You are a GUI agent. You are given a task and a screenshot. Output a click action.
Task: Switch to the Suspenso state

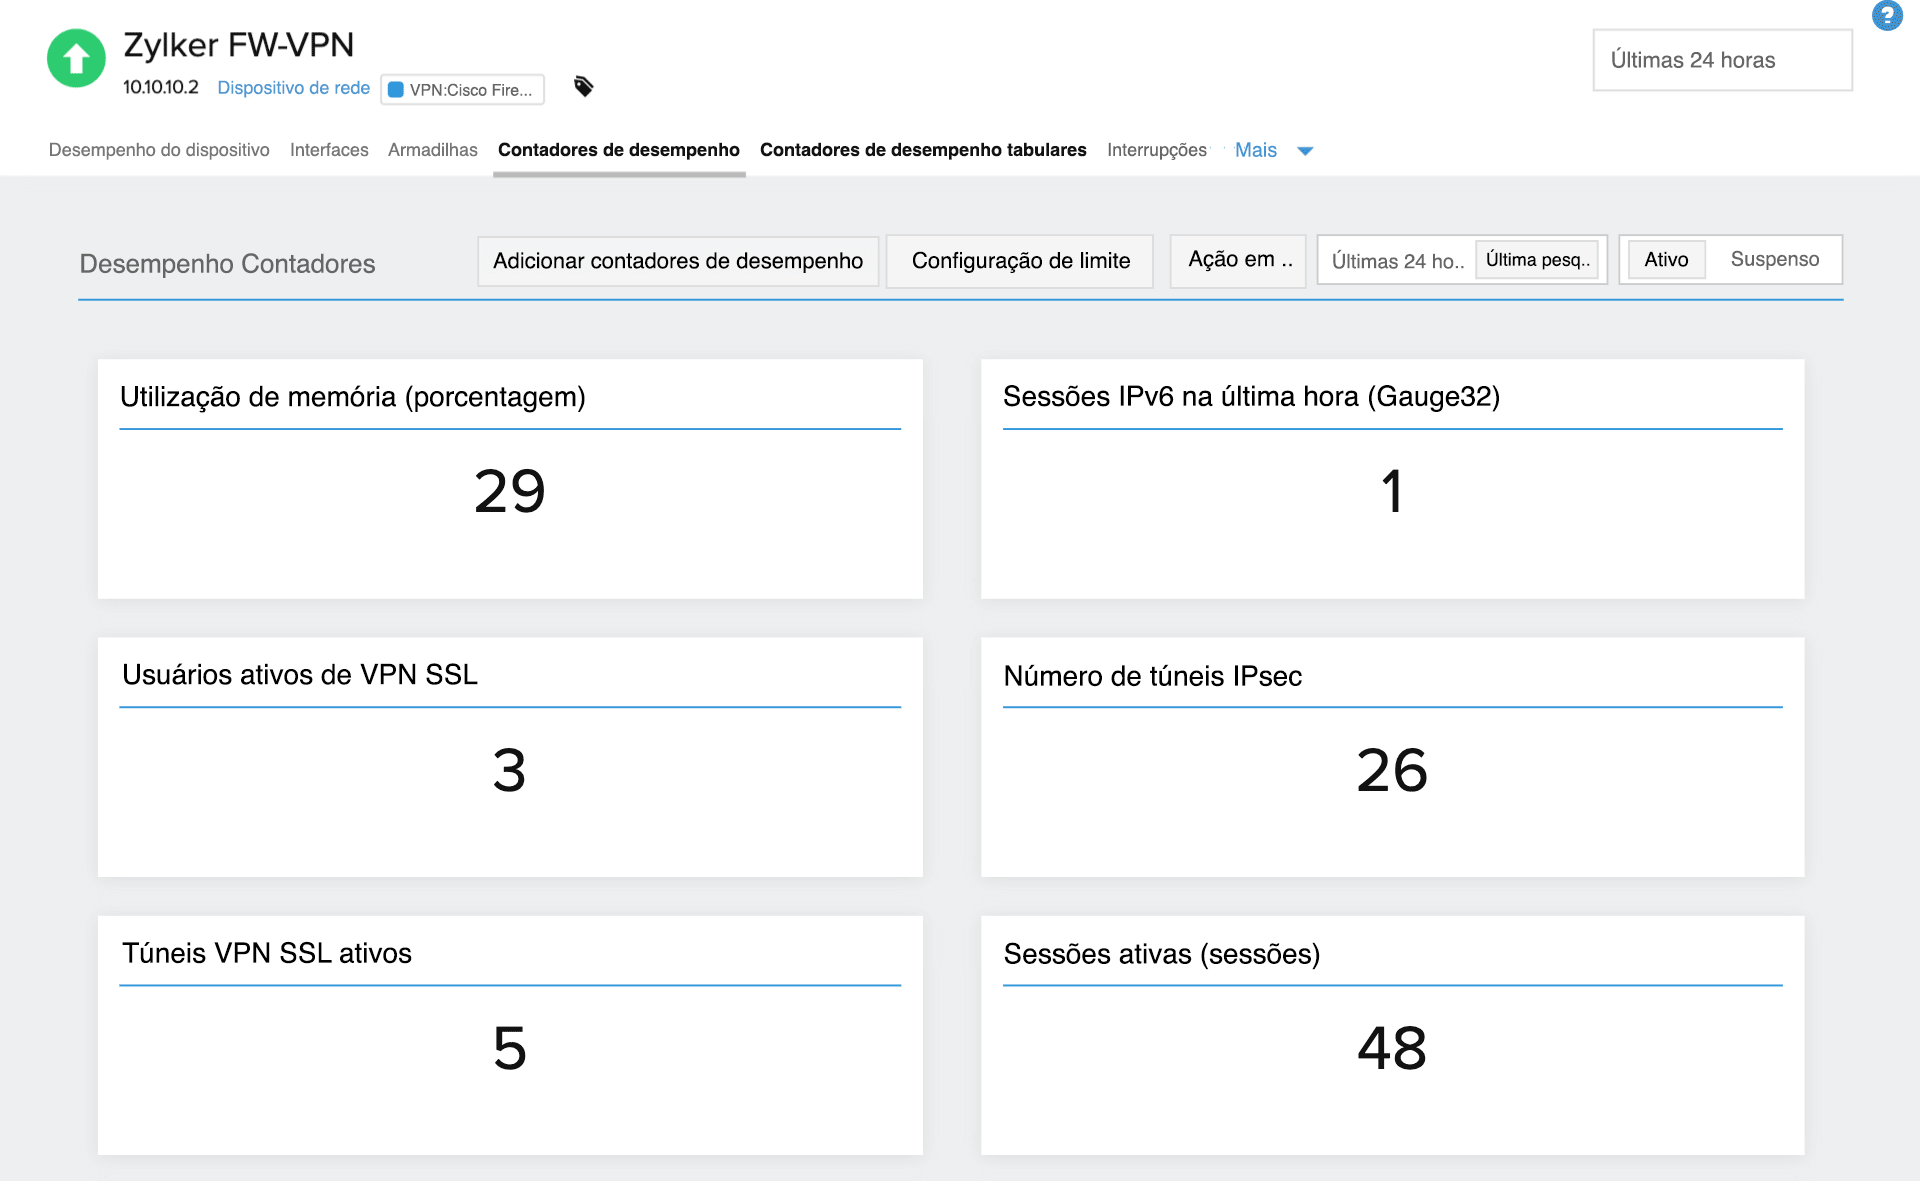[x=1775, y=259]
